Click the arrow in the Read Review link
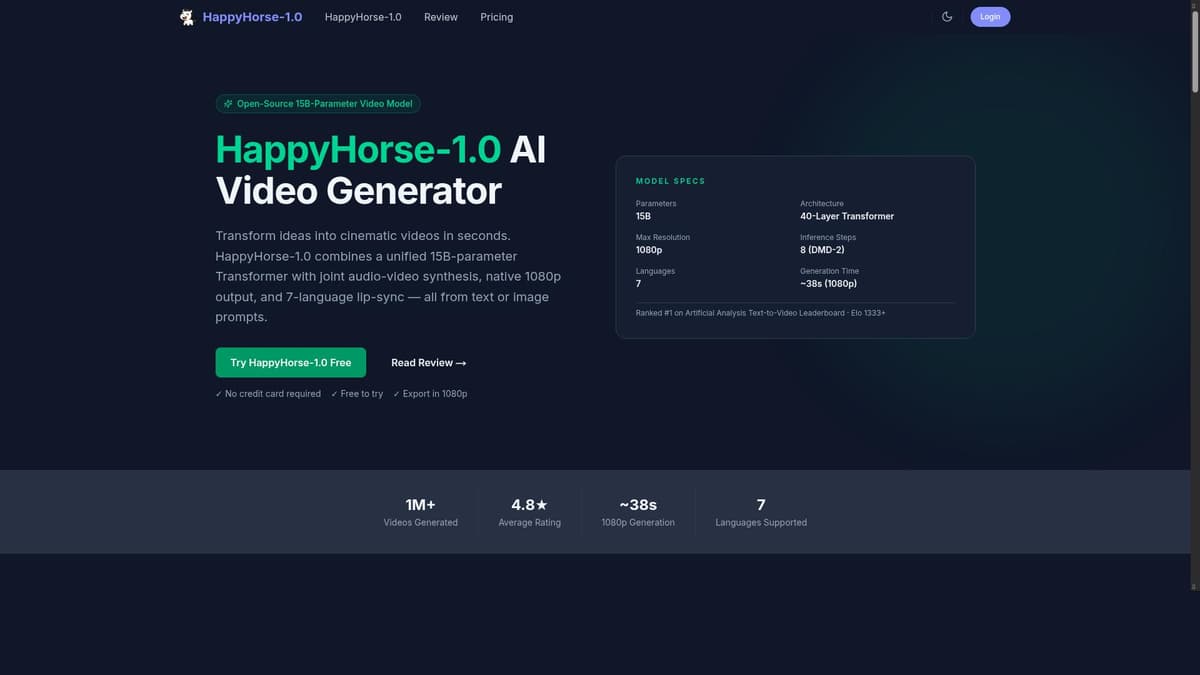The width and height of the screenshot is (1200, 675). (x=461, y=362)
